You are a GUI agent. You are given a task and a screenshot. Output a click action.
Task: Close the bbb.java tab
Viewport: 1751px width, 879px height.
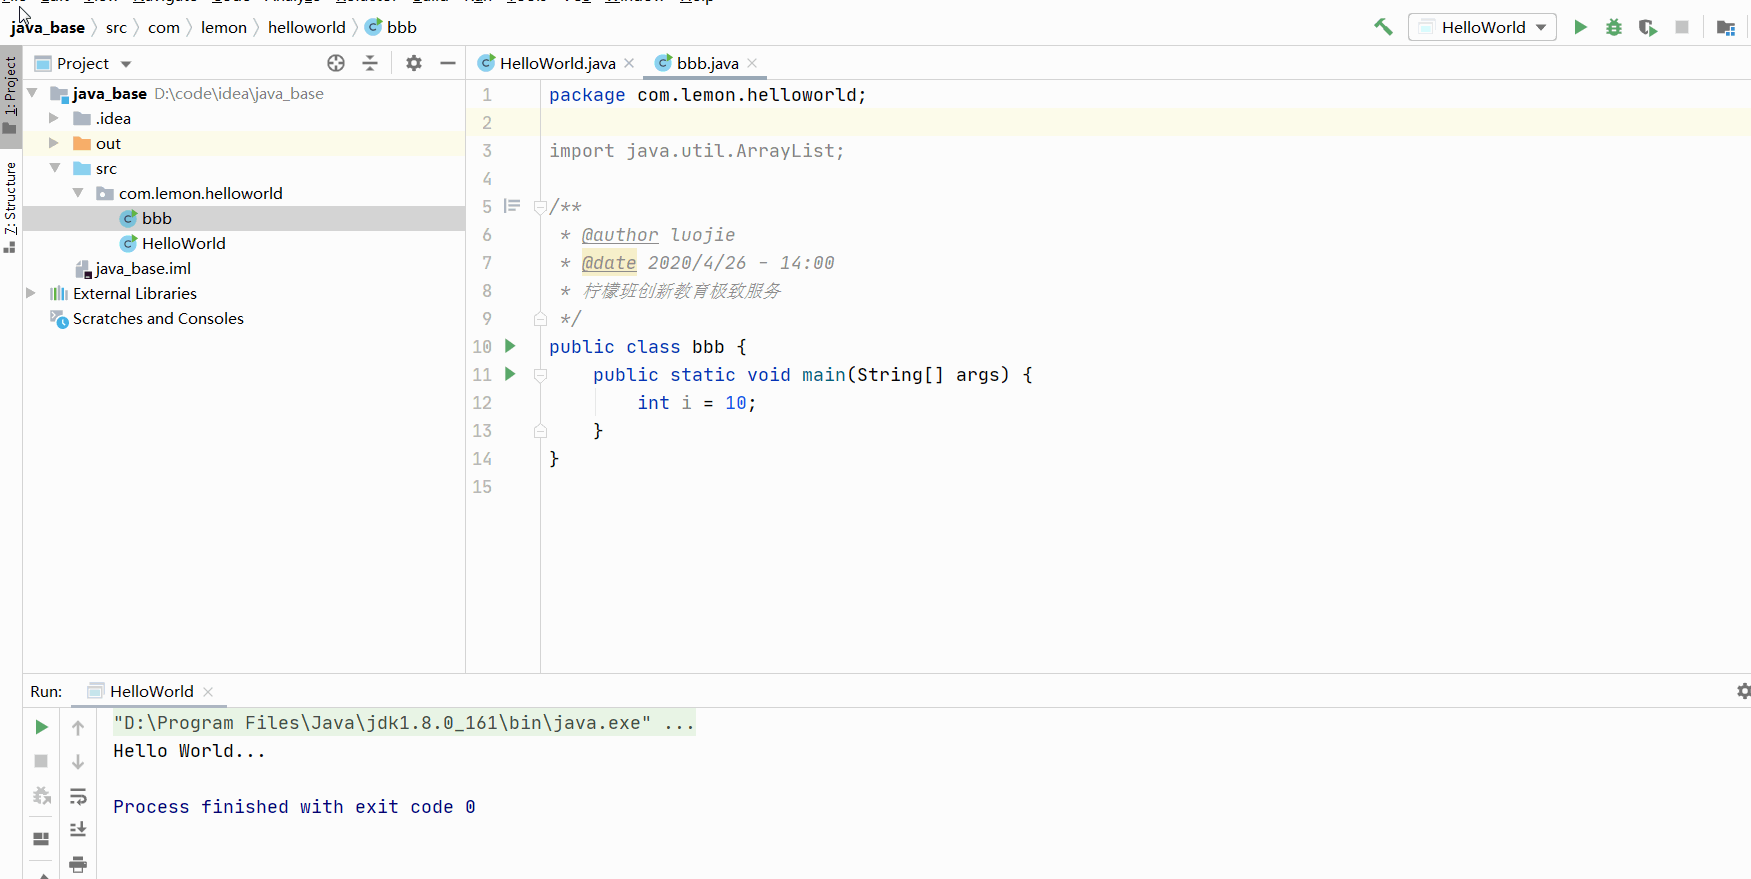(752, 63)
